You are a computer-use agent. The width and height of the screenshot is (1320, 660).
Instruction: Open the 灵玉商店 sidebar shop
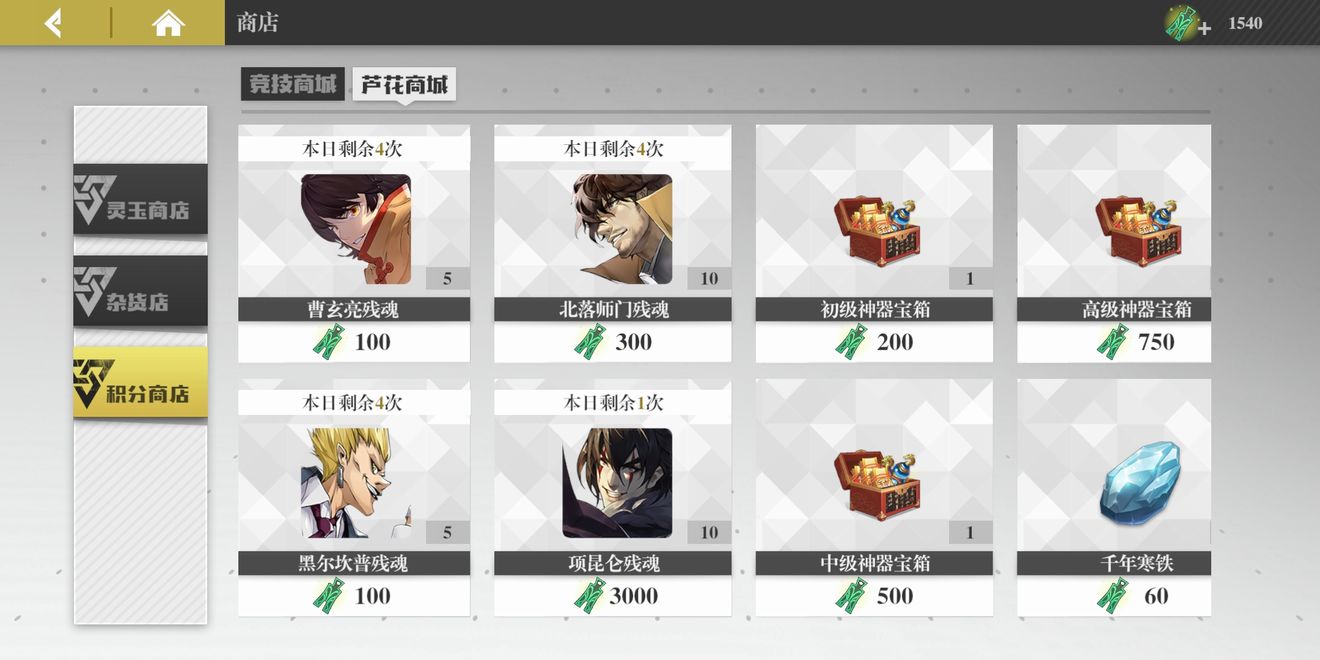(140, 199)
